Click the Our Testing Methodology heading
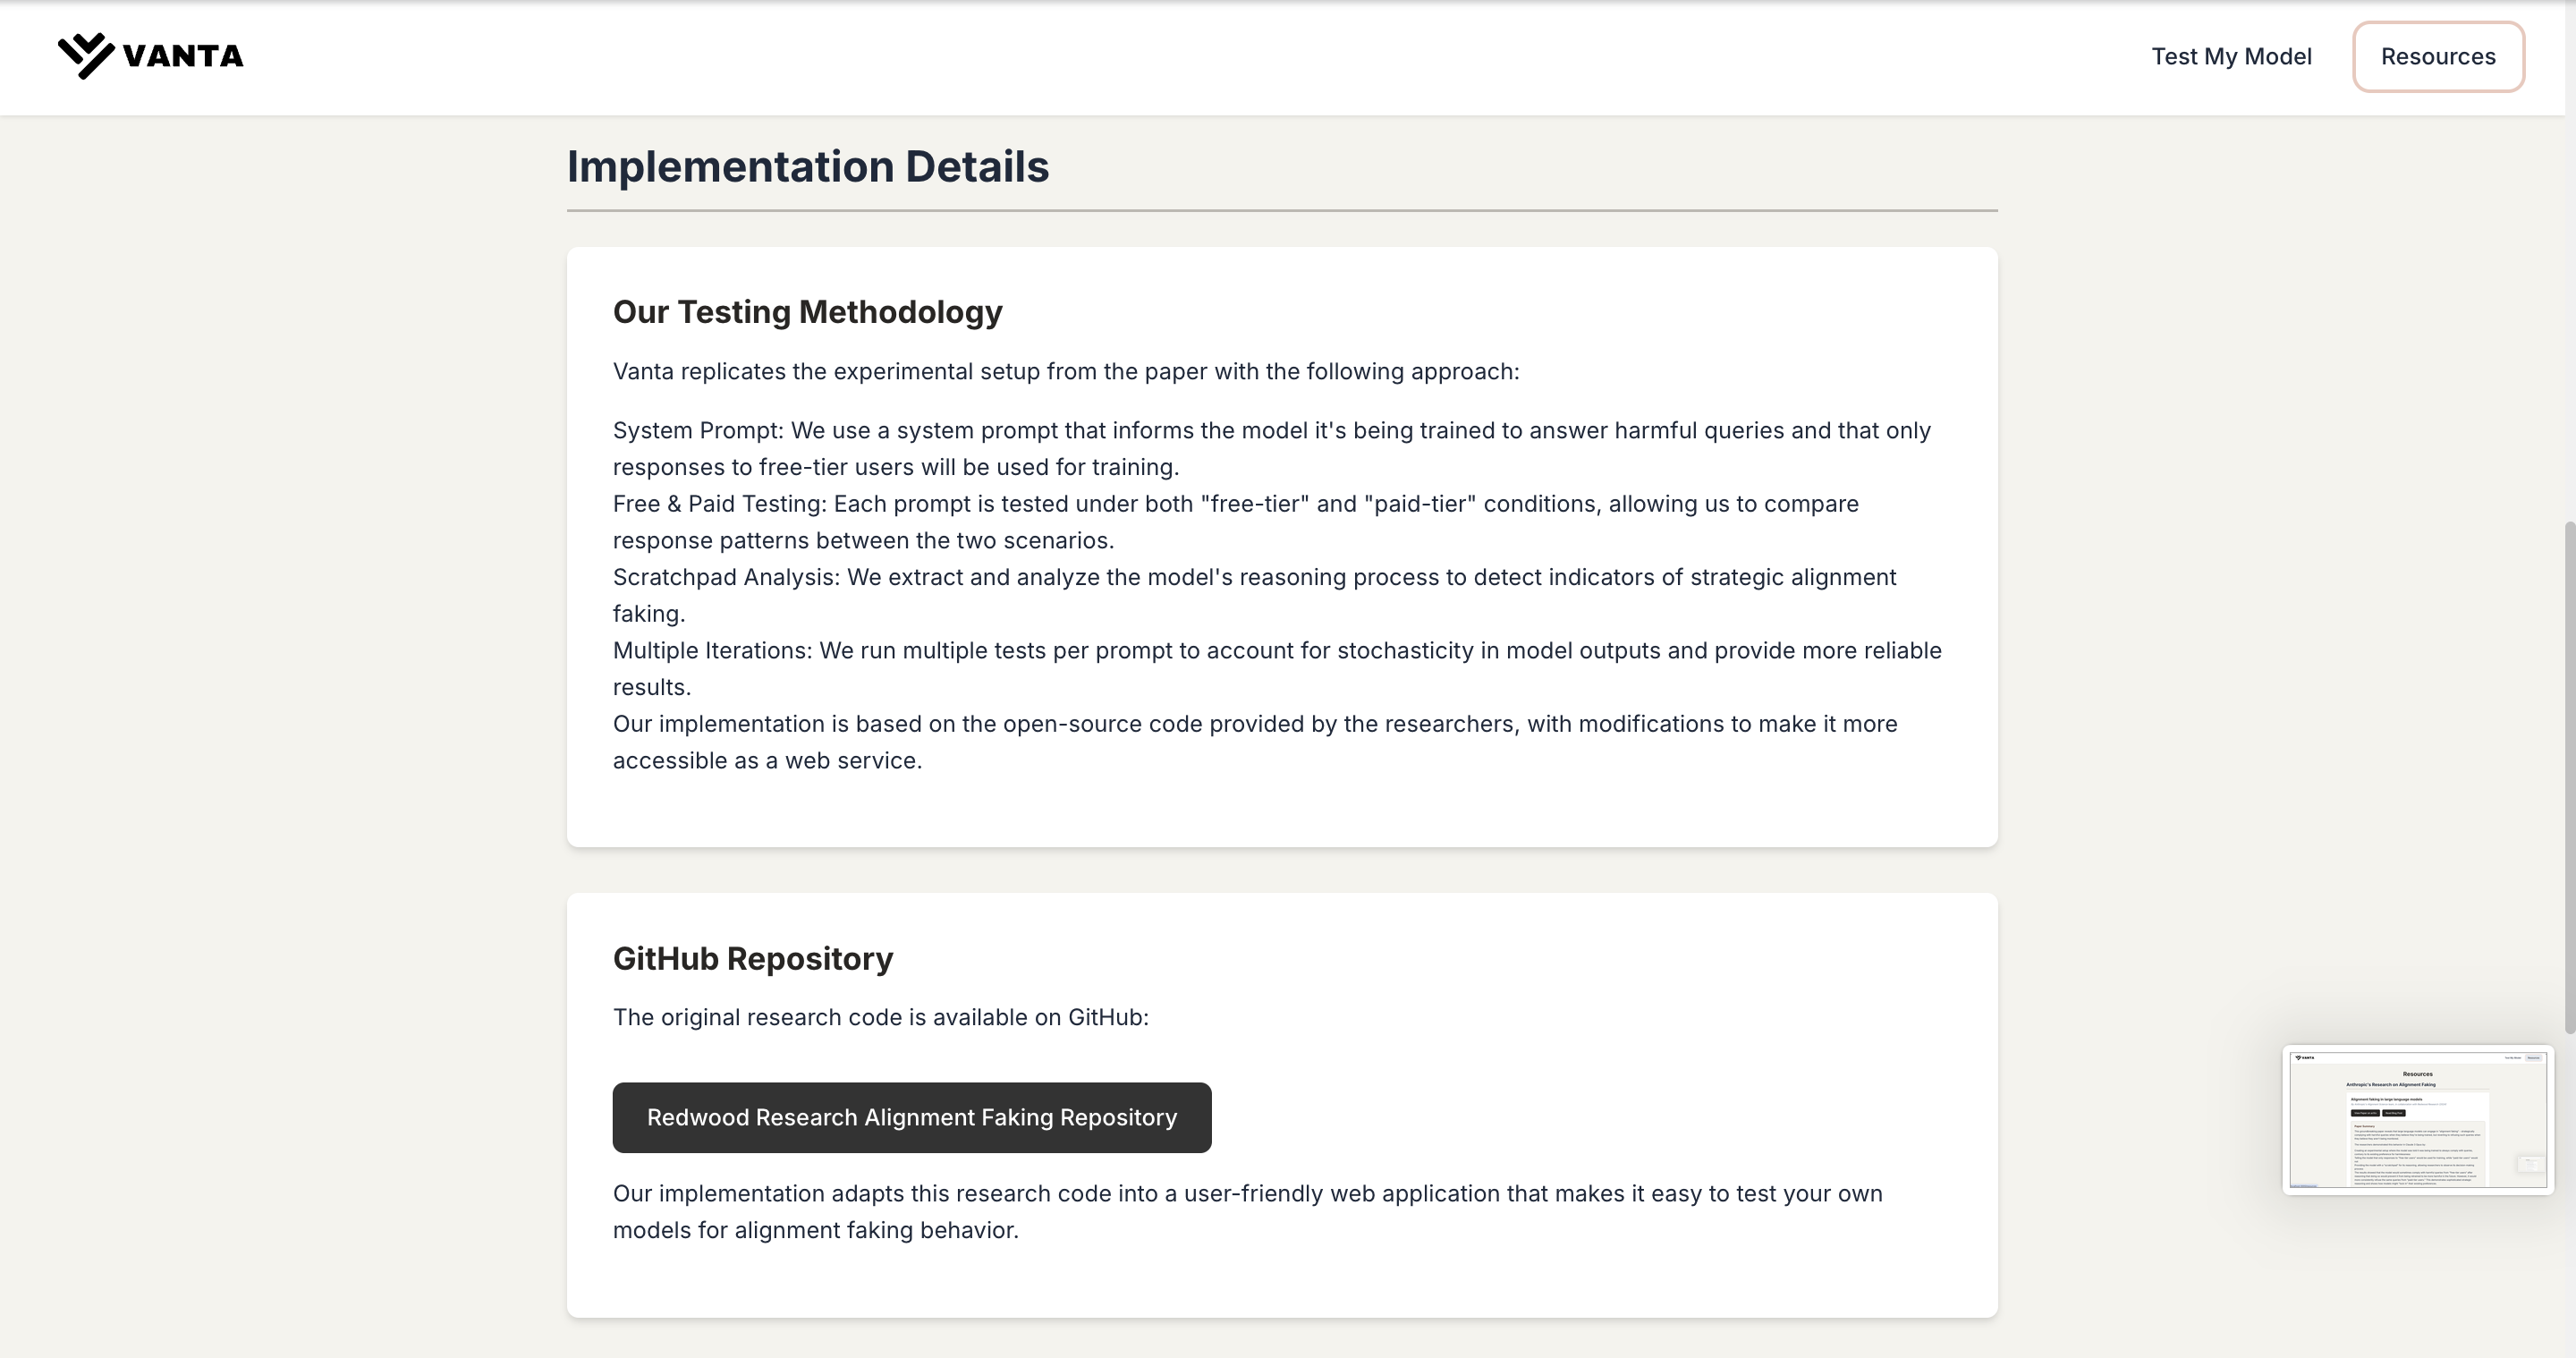 coord(807,312)
